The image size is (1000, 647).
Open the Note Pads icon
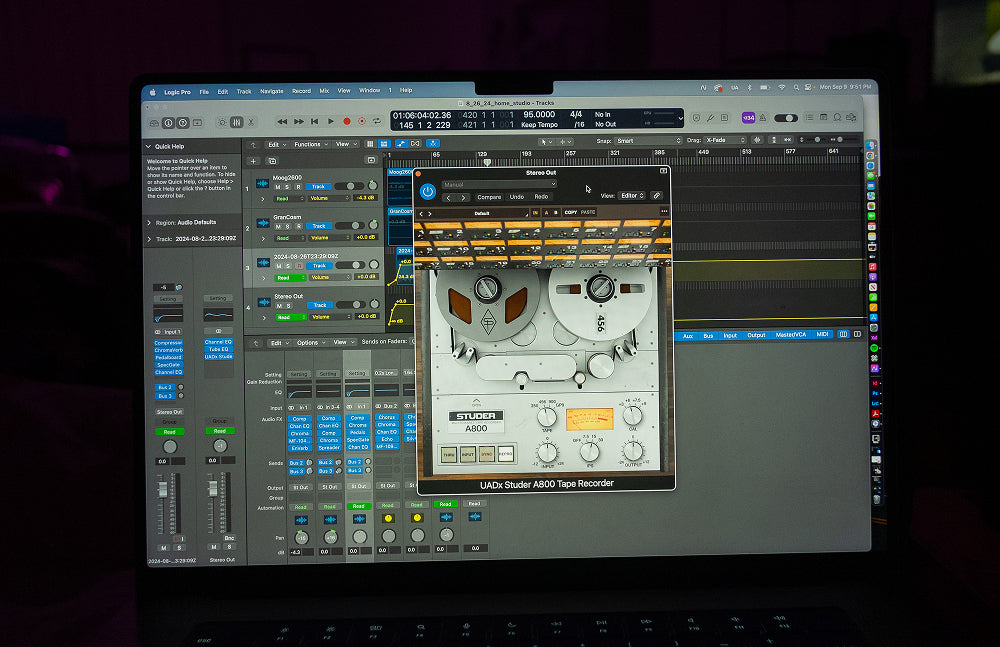tap(823, 117)
